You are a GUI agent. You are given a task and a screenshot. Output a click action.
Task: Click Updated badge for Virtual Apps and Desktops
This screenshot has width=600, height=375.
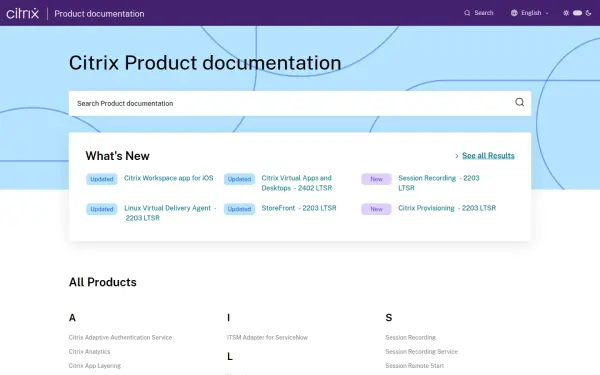[239, 179]
